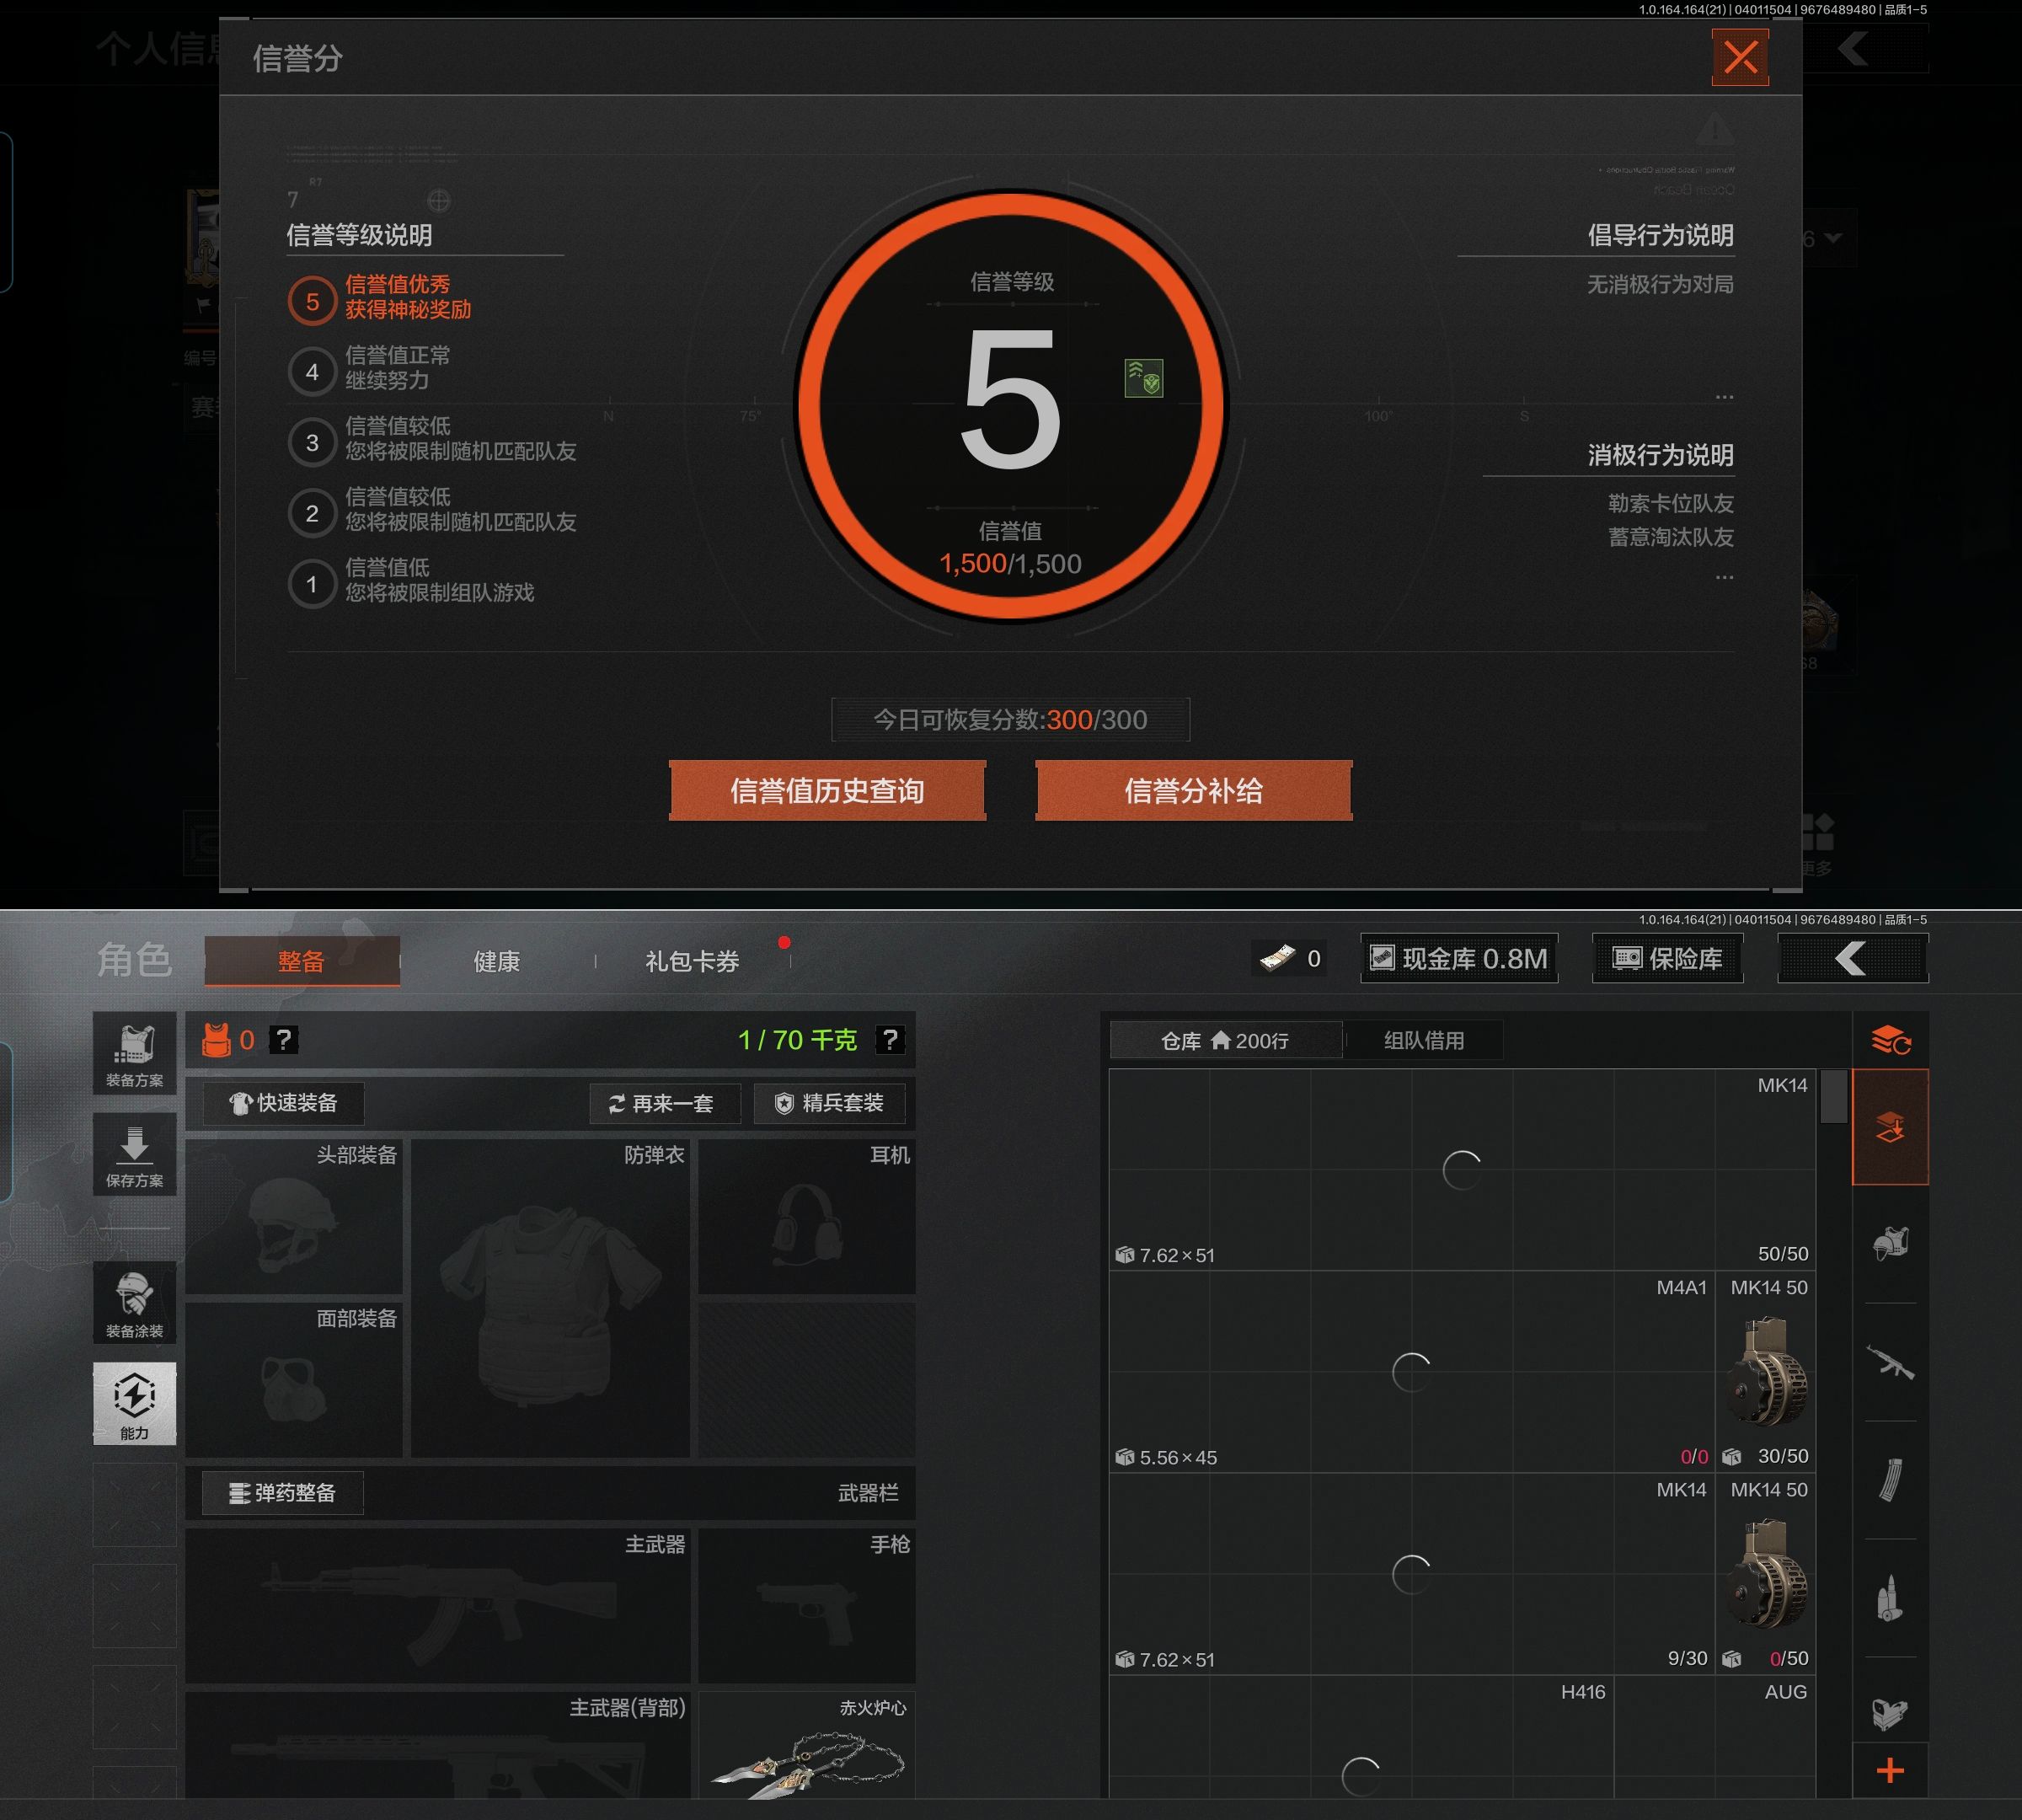Click the 信誉值历史查询 button
Viewport: 2022px width, 1820px height.
point(827,791)
